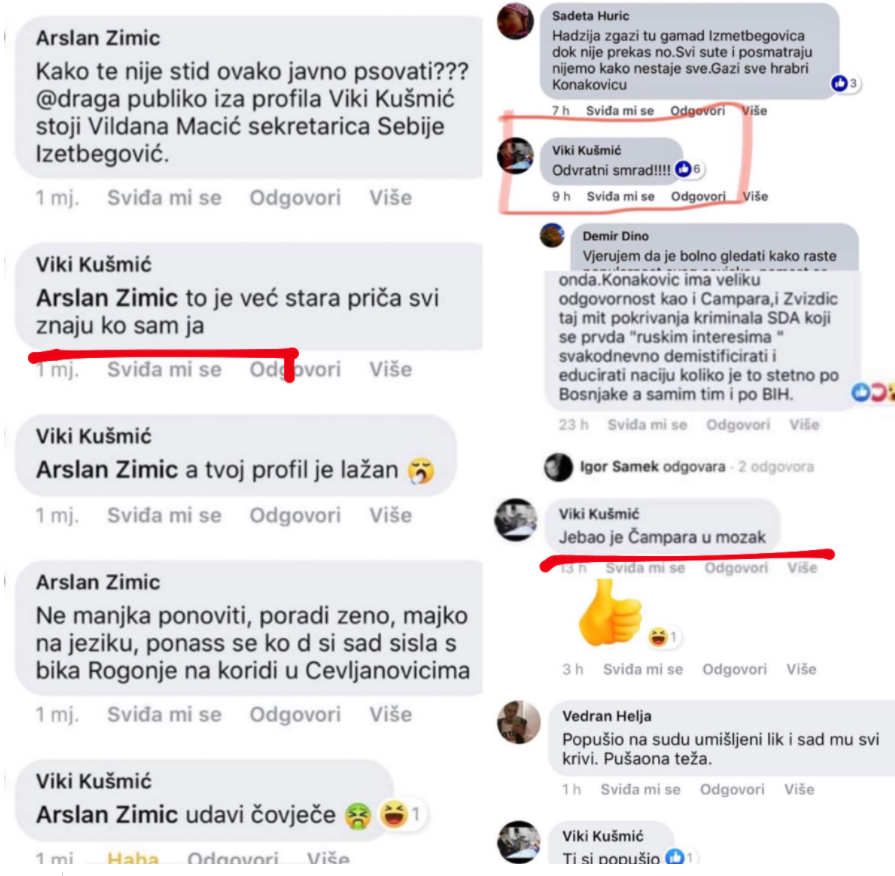Open Sadeta Huric's profile picture
This screenshot has height=876, width=895.
515,22
